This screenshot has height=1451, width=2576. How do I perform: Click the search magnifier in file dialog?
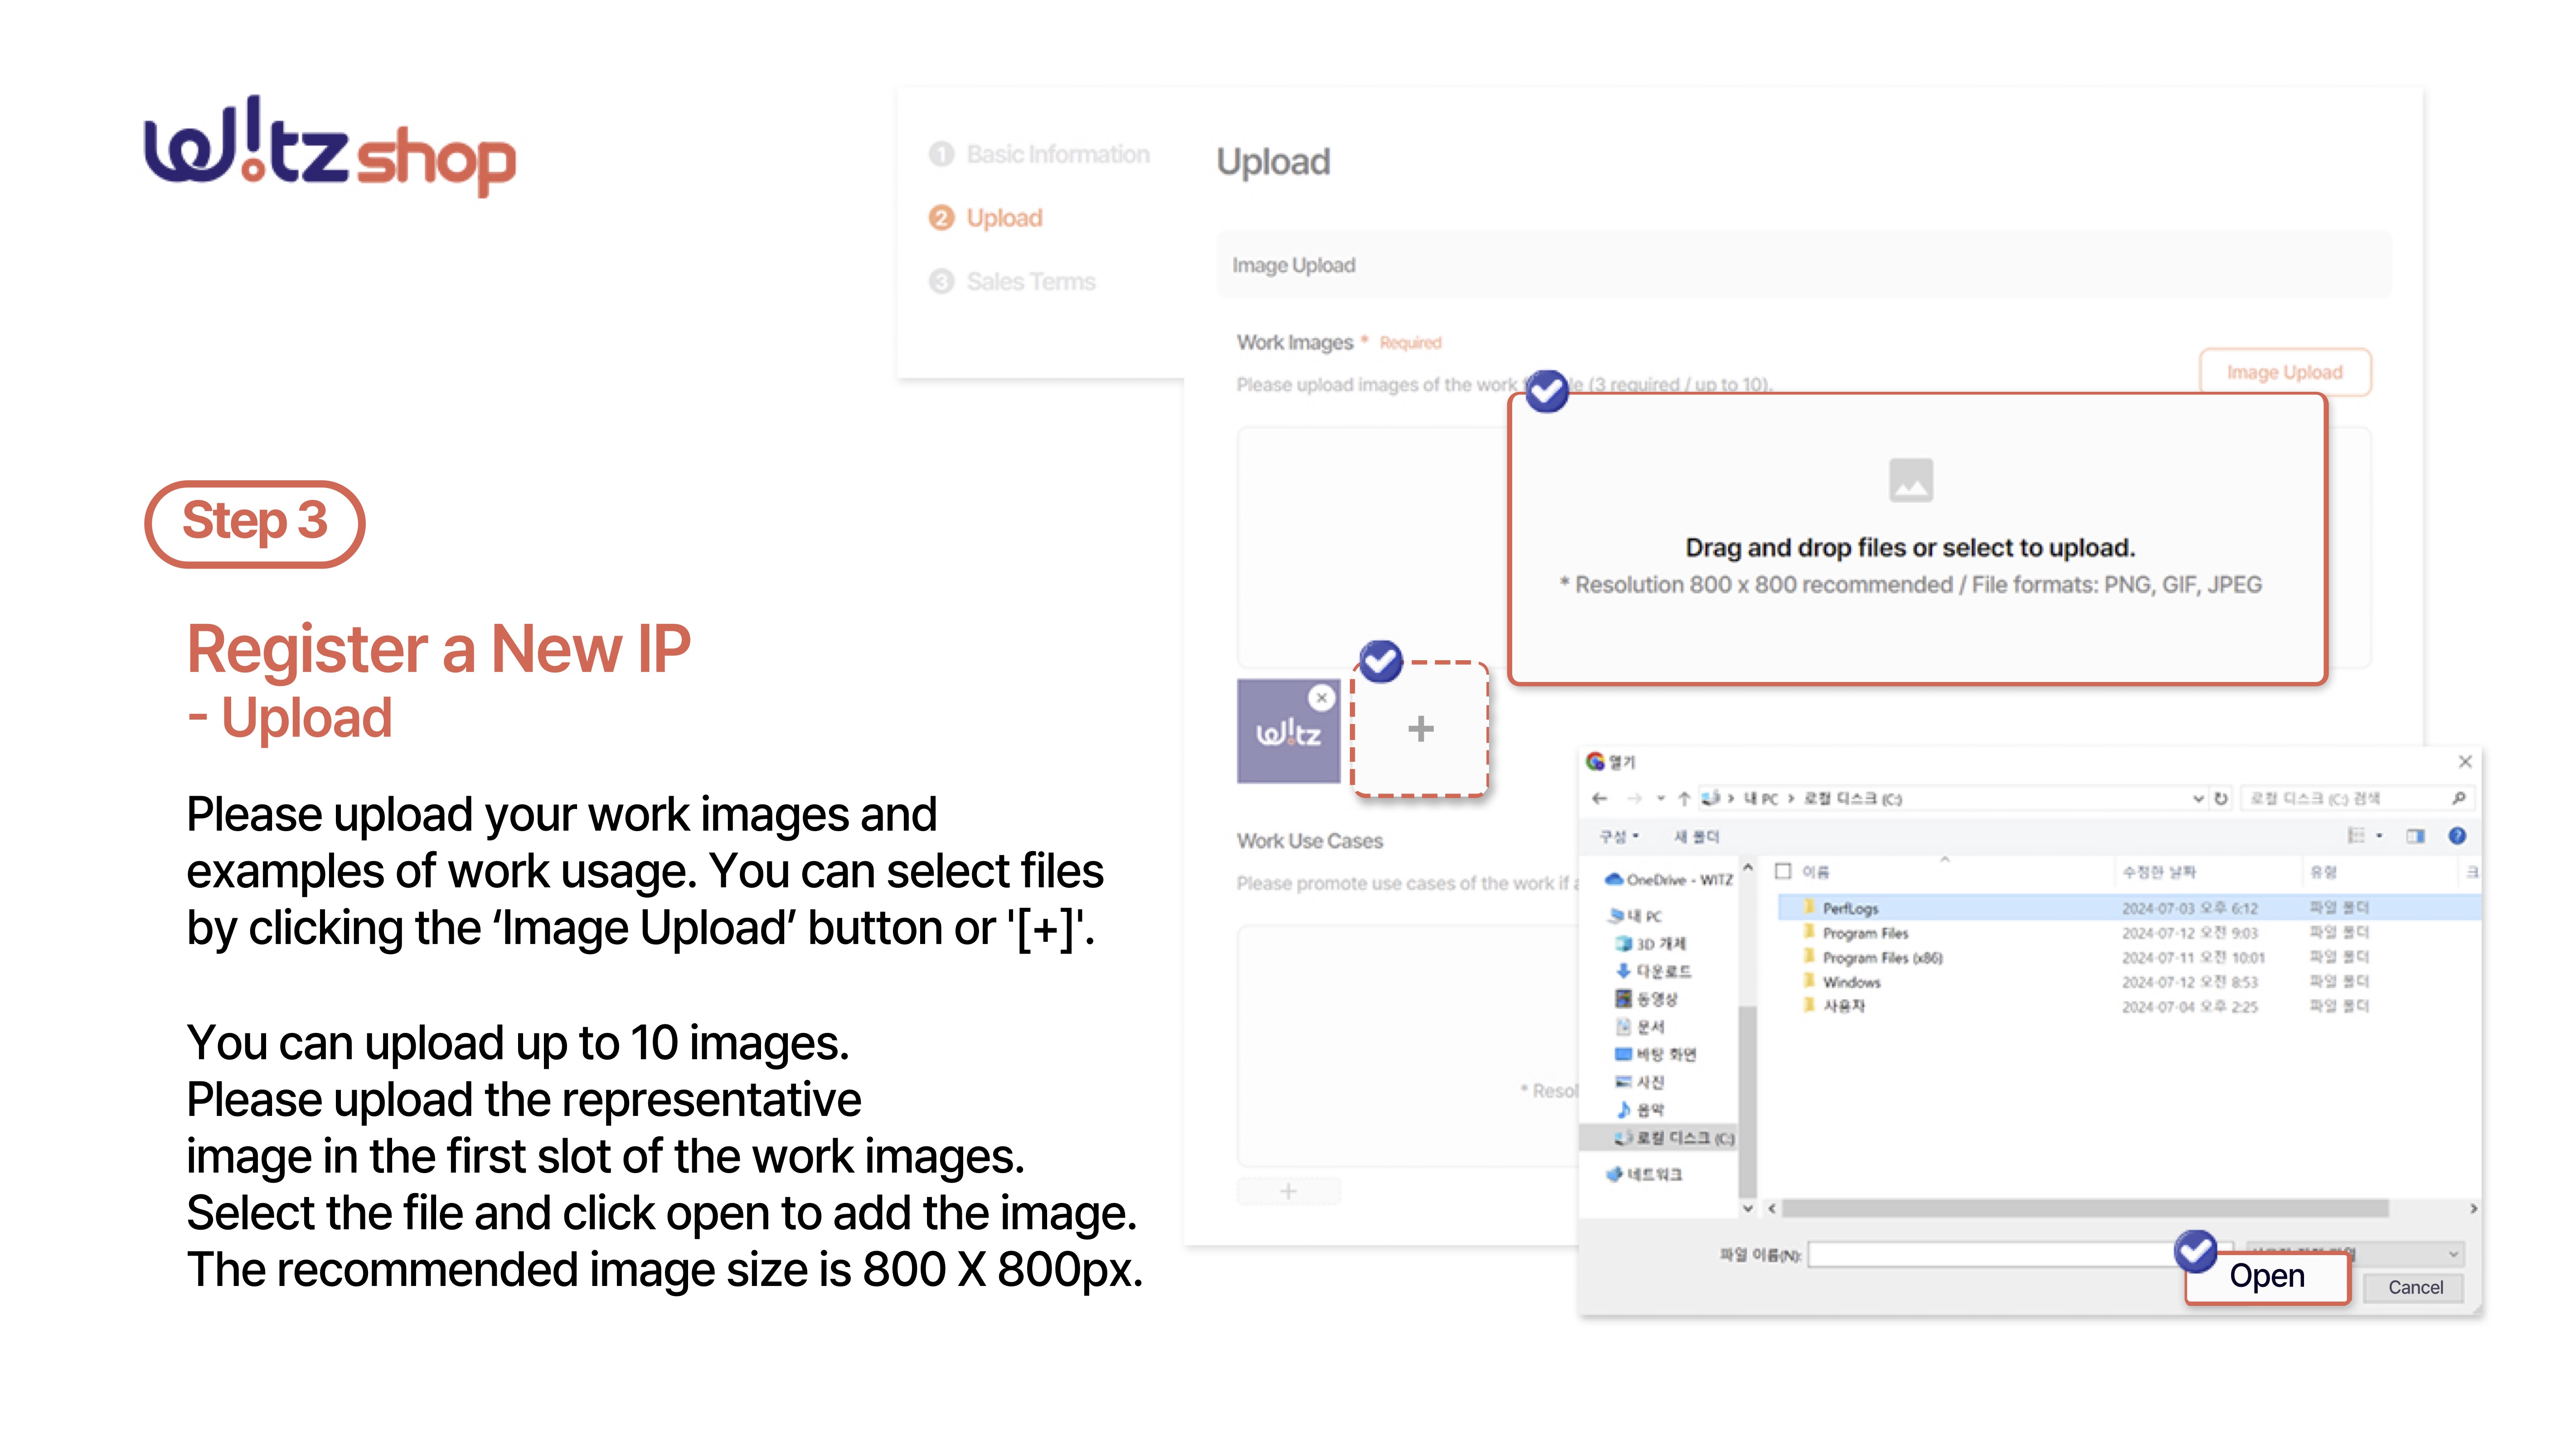point(2458,798)
